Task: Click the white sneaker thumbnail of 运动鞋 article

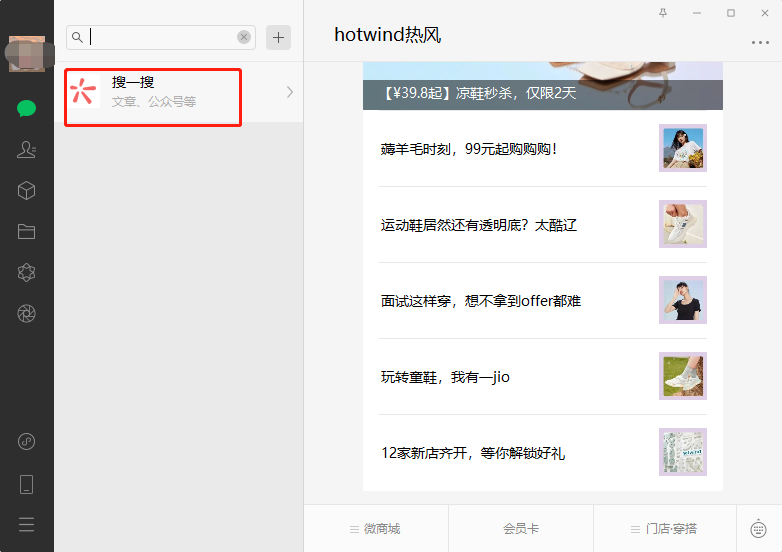Action: pos(683,224)
